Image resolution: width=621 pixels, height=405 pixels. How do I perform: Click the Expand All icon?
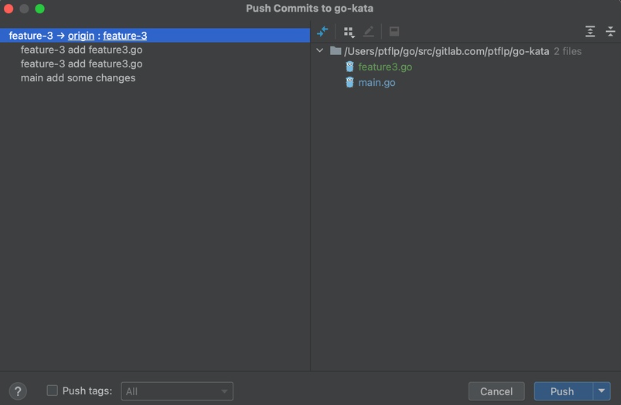click(x=590, y=32)
